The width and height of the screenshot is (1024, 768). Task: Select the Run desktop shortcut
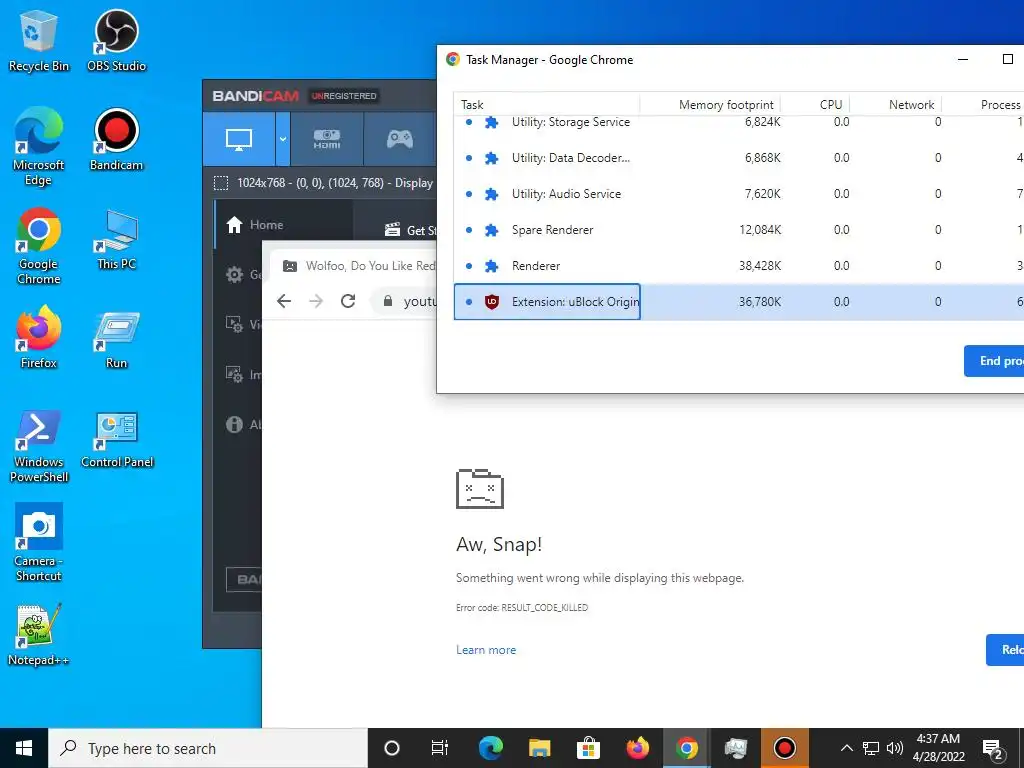click(116, 341)
